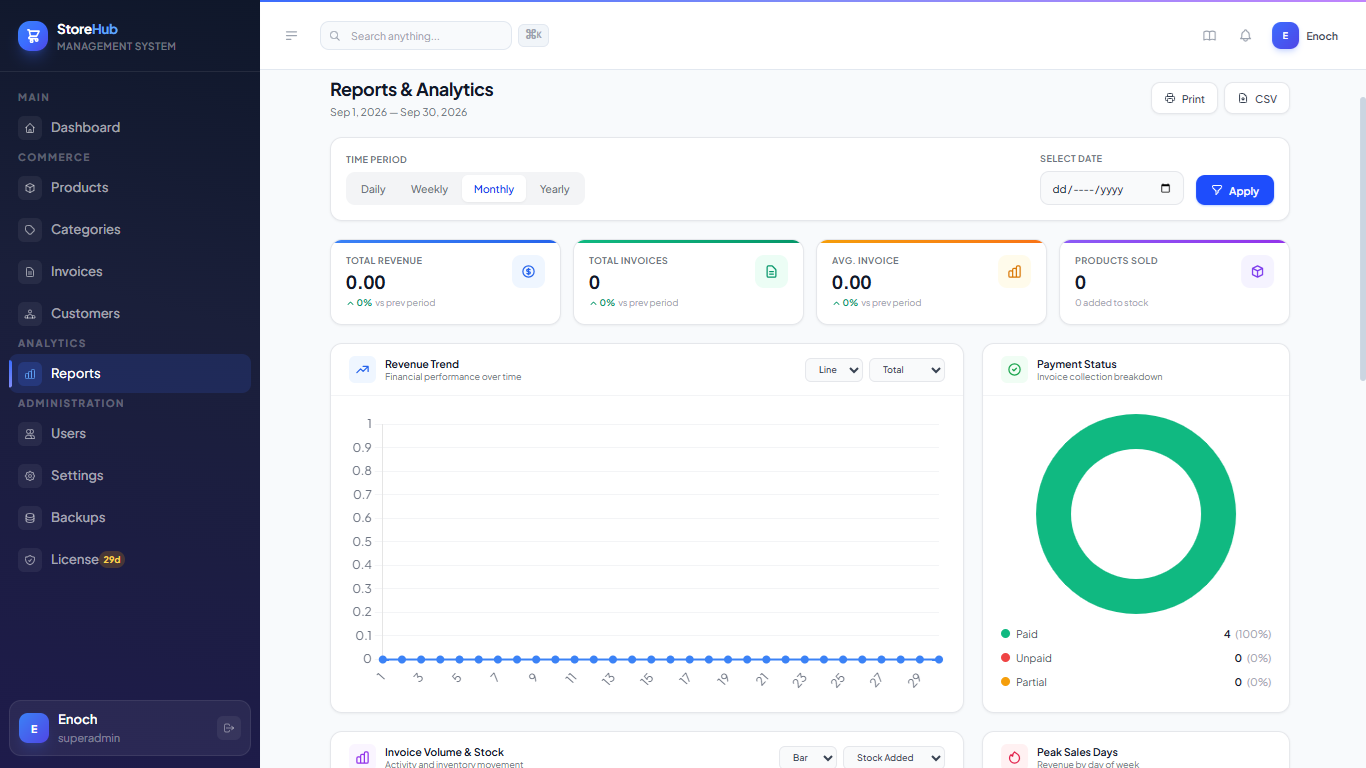Click the Invoice Volume & Stock chart icon
The height and width of the screenshot is (768, 1366).
click(x=362, y=757)
